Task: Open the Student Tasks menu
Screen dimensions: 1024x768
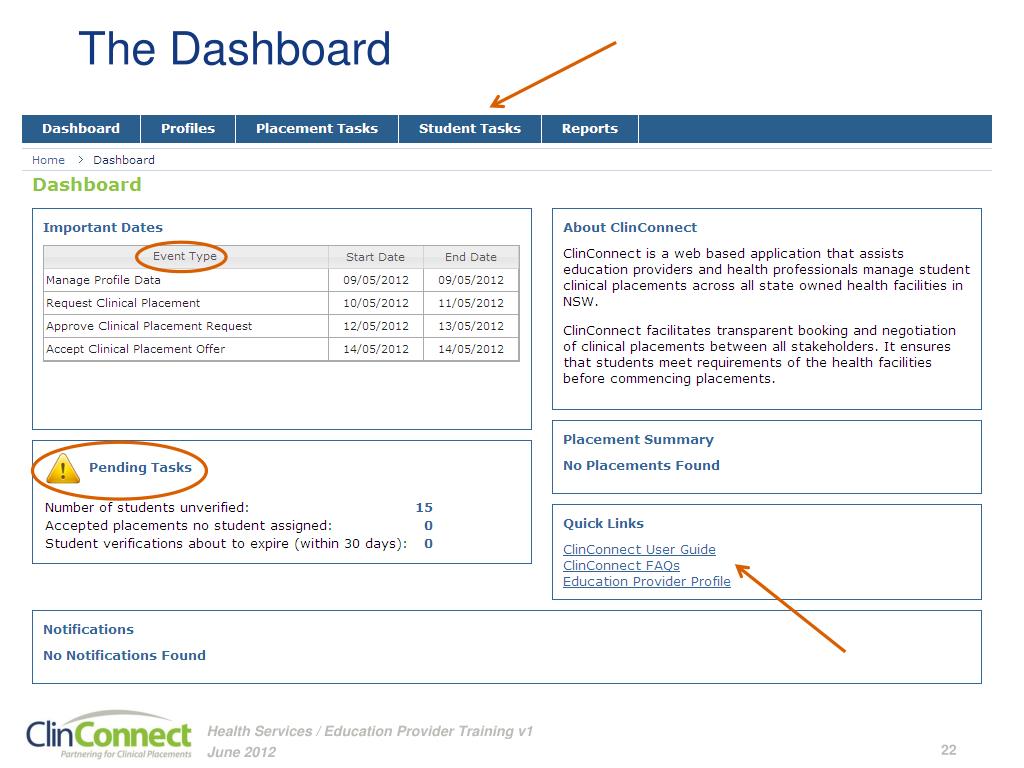Action: coord(470,129)
